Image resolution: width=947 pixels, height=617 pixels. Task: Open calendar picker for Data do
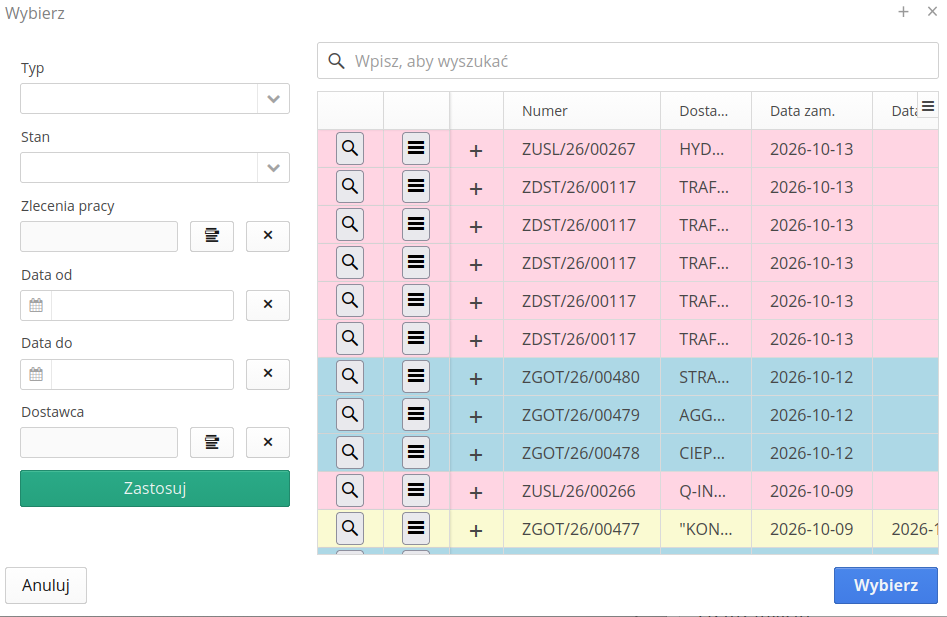point(36,374)
